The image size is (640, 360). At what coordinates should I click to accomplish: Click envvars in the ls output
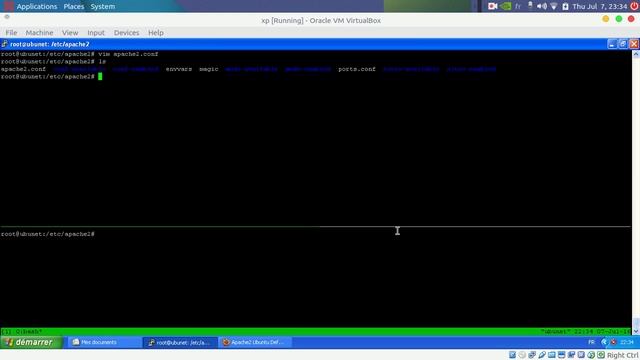pyautogui.click(x=179, y=69)
